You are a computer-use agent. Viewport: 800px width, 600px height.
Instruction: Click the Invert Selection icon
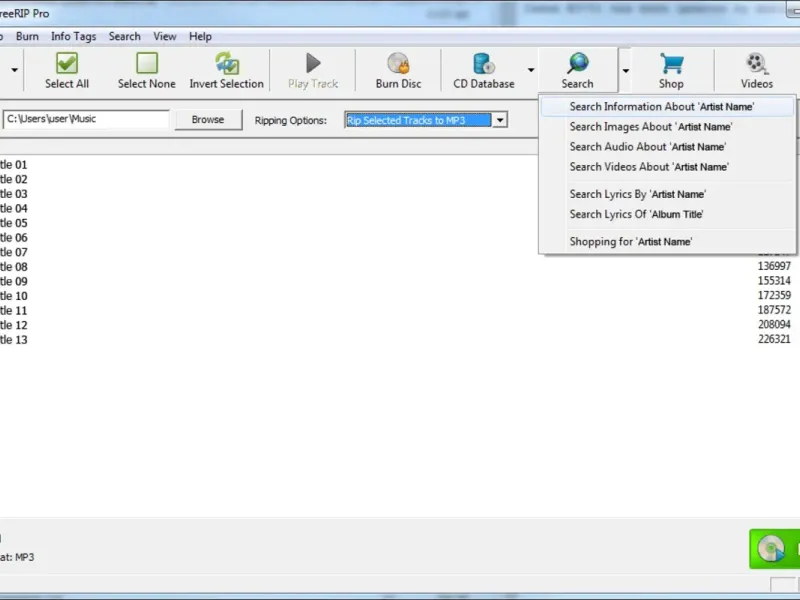point(227,63)
